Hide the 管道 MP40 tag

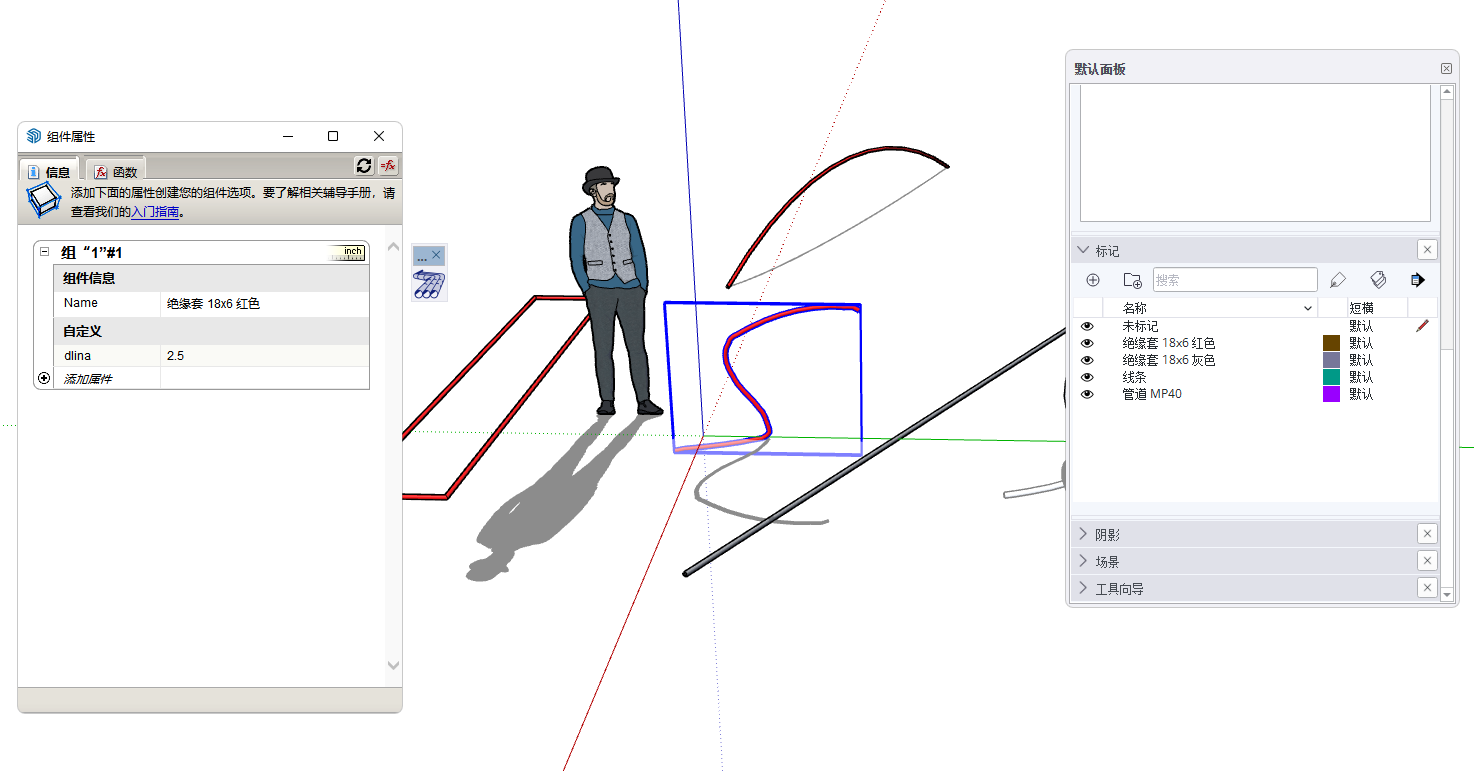coord(1087,394)
